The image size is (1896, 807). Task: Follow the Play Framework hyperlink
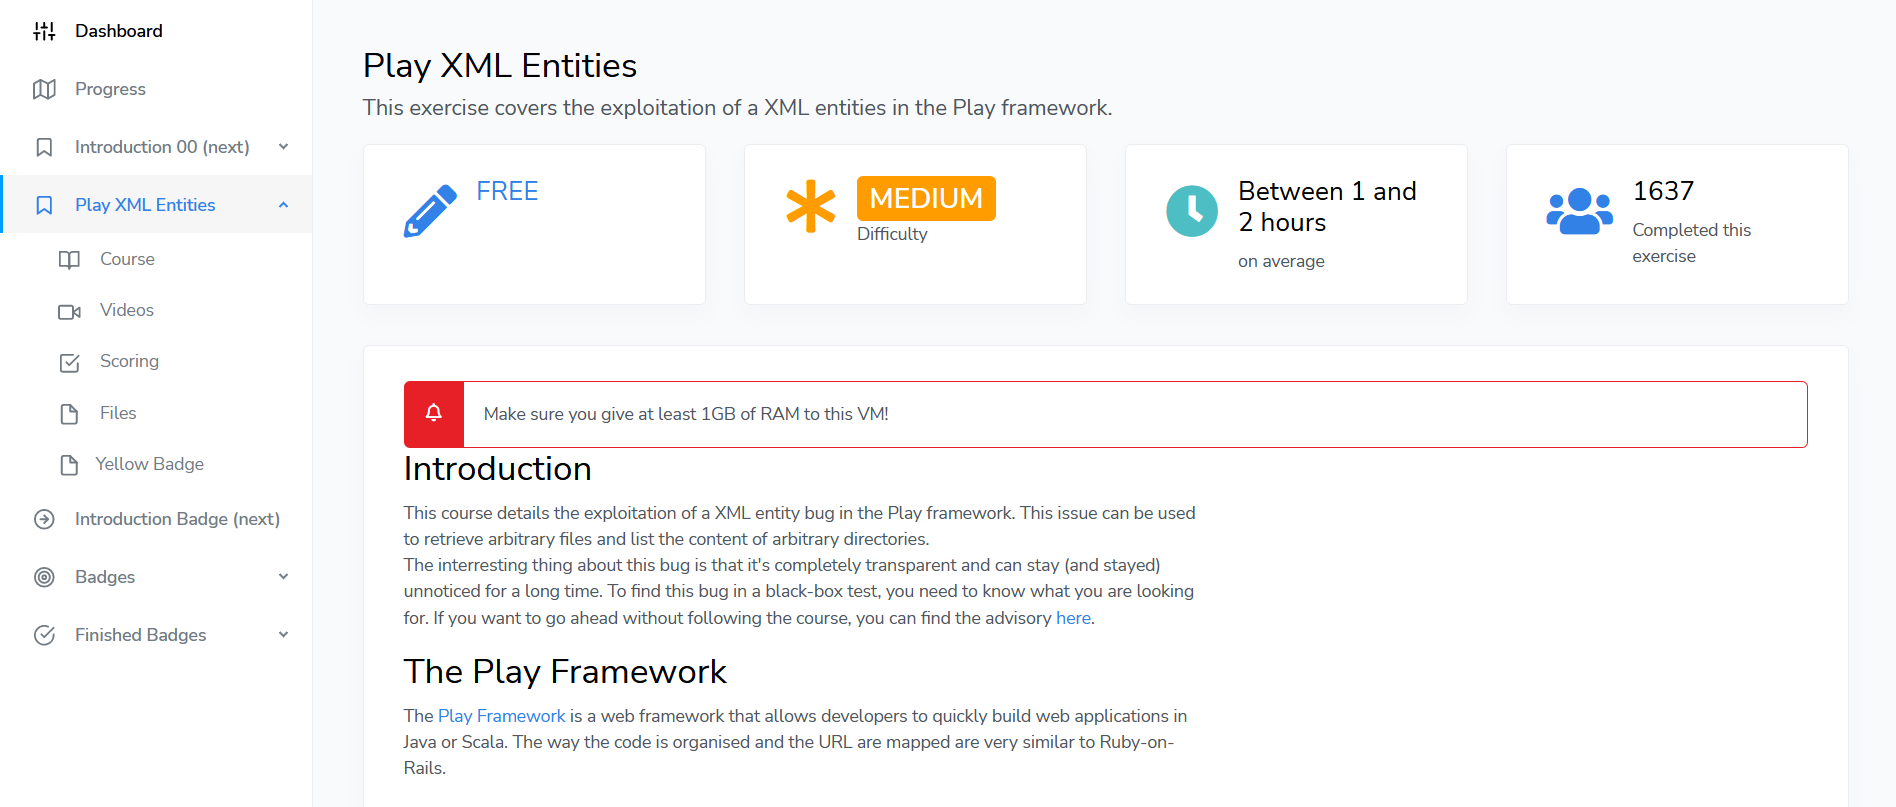(x=501, y=716)
